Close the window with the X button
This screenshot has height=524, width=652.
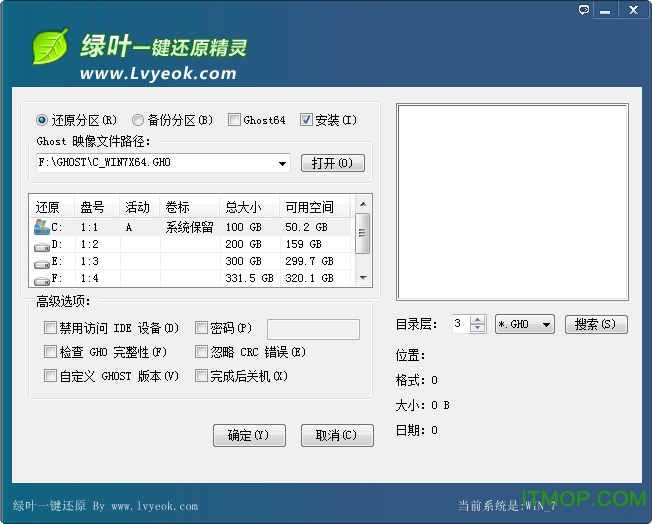point(633,10)
